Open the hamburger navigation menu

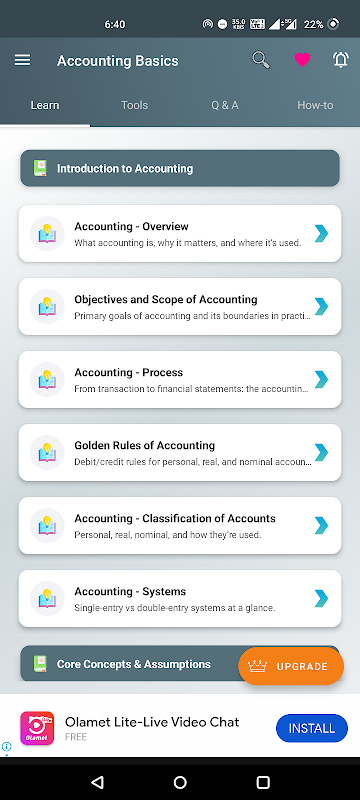[x=22, y=61]
